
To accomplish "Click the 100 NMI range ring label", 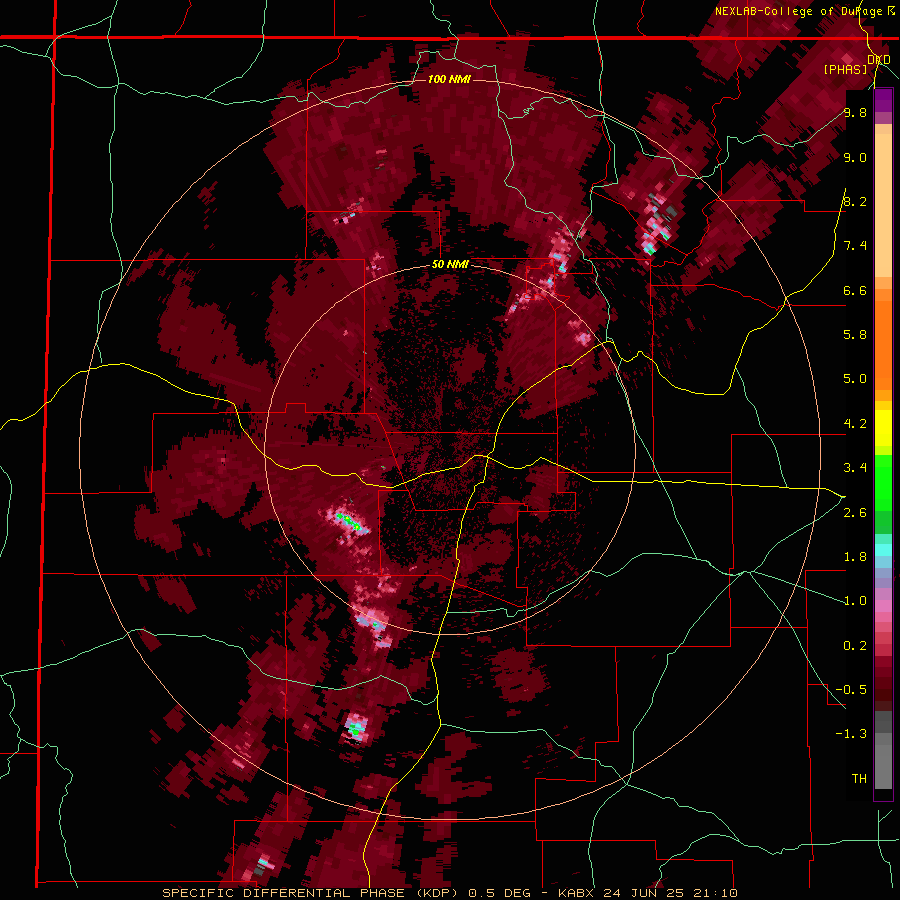I will [449, 79].
